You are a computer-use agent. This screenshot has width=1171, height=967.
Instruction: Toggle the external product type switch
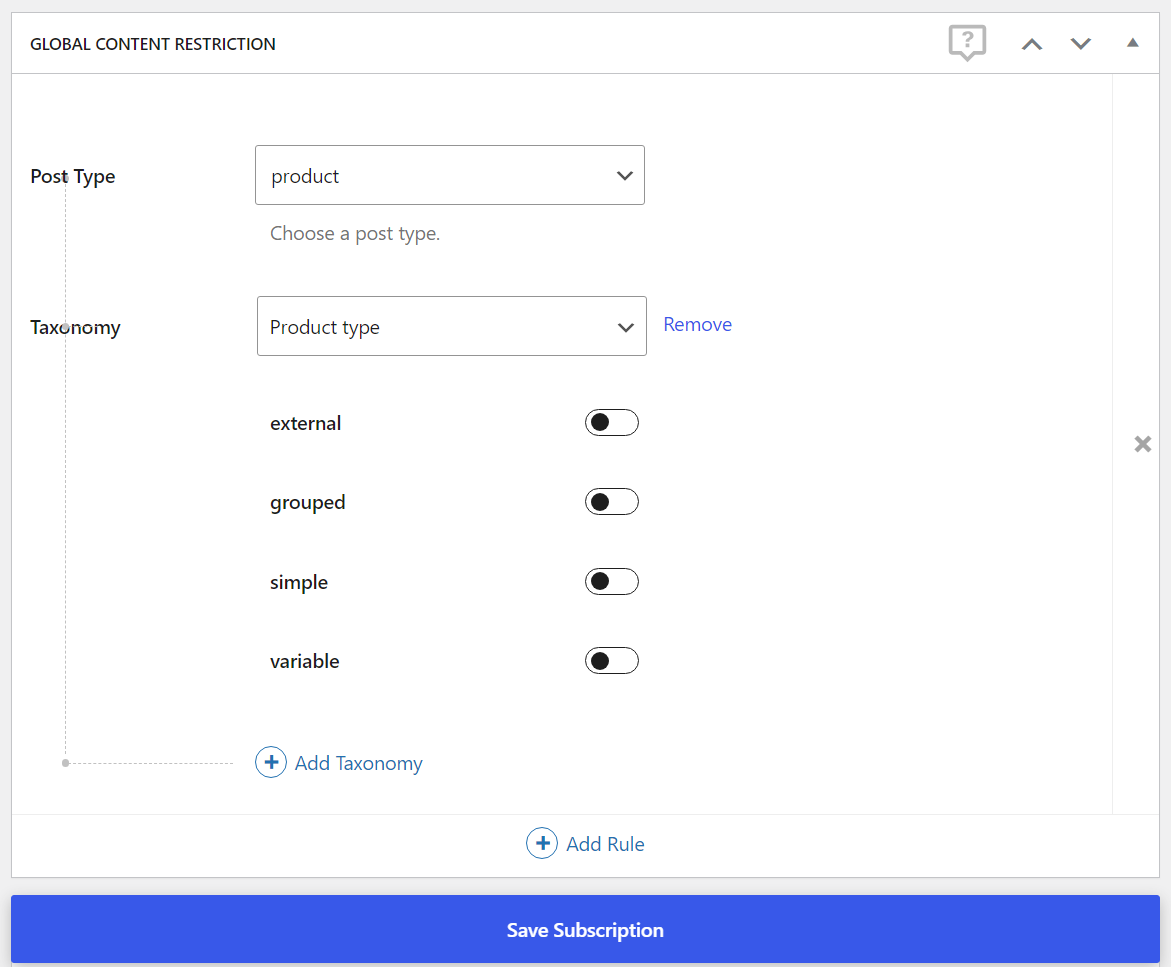(x=612, y=423)
